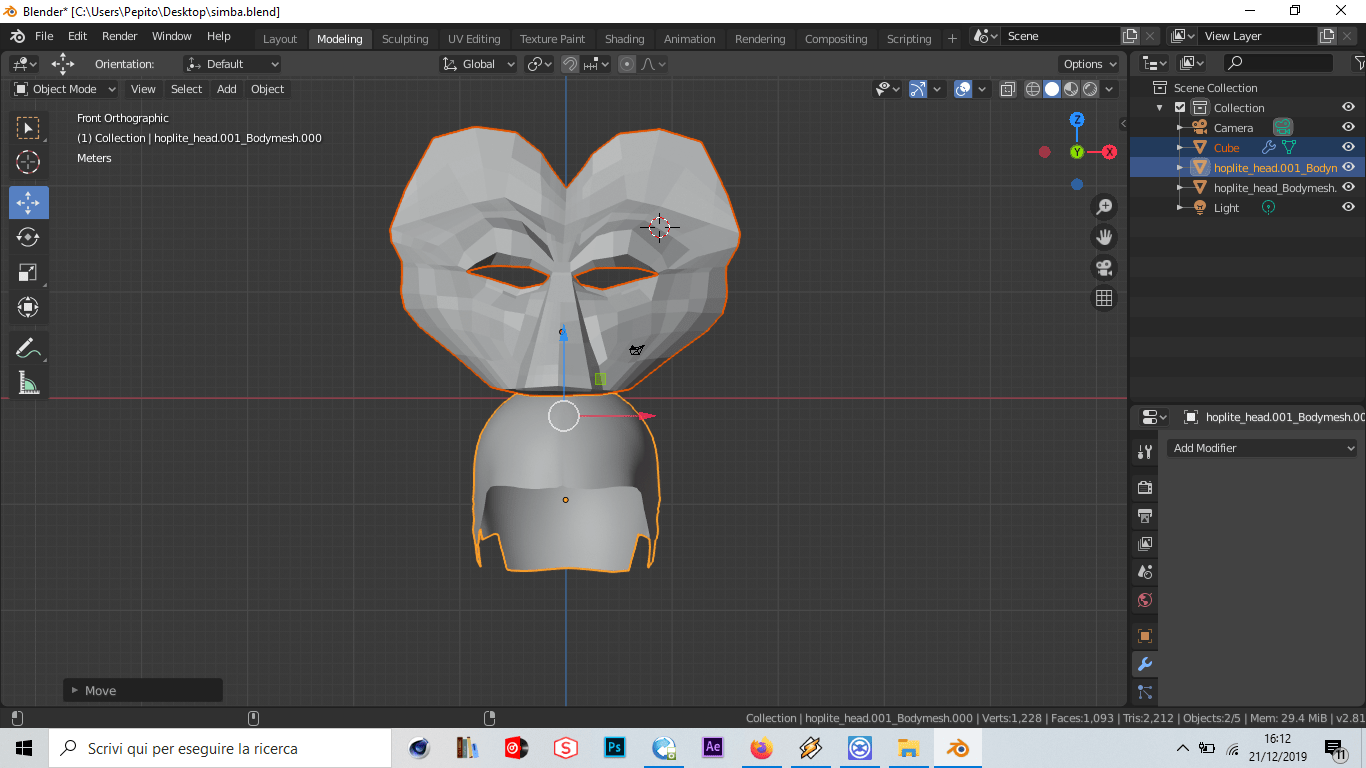Screen dimensions: 1366x768
Task: Open the Output properties tab
Action: pyautogui.click(x=1145, y=516)
